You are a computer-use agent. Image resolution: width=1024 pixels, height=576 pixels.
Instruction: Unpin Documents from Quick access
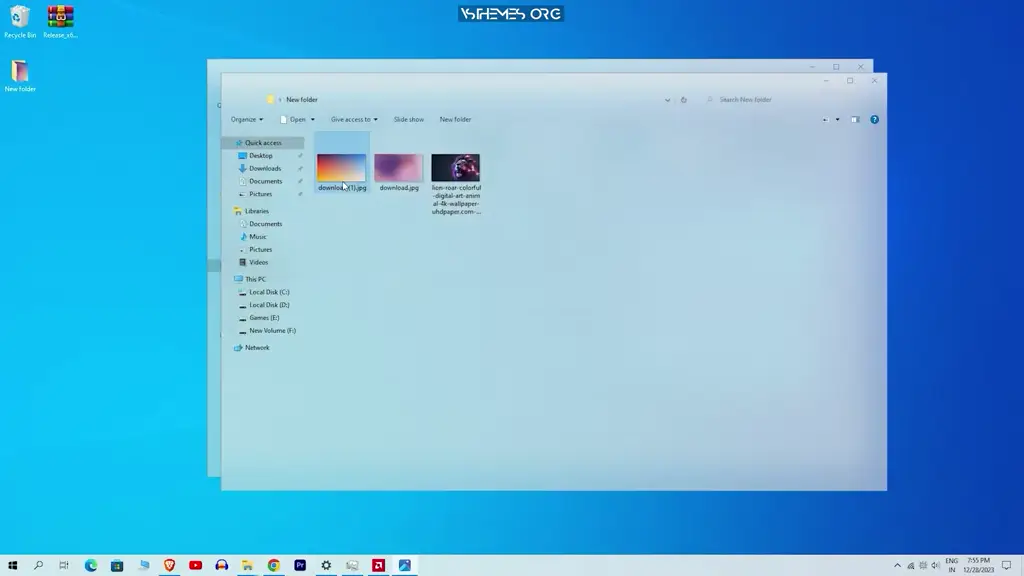coord(300,181)
